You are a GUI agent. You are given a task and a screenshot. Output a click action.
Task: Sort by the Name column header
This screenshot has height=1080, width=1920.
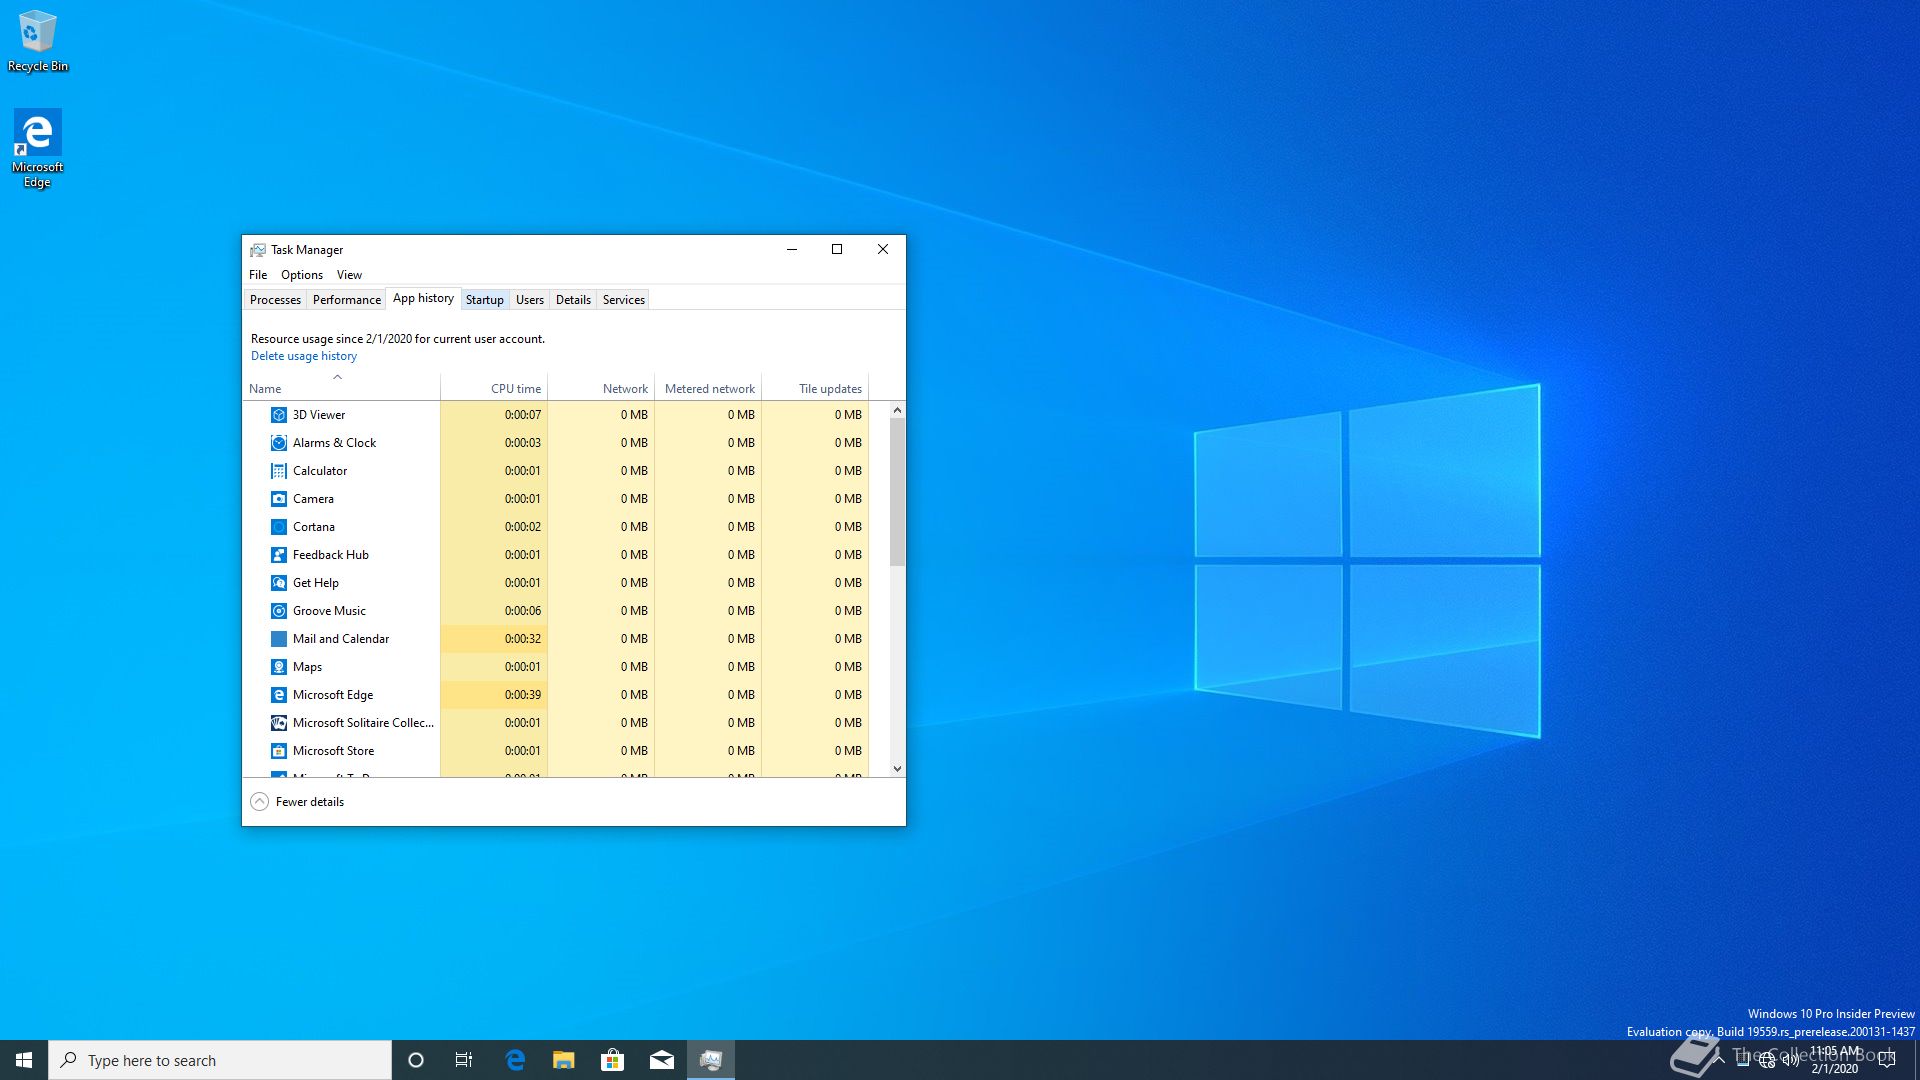265,389
